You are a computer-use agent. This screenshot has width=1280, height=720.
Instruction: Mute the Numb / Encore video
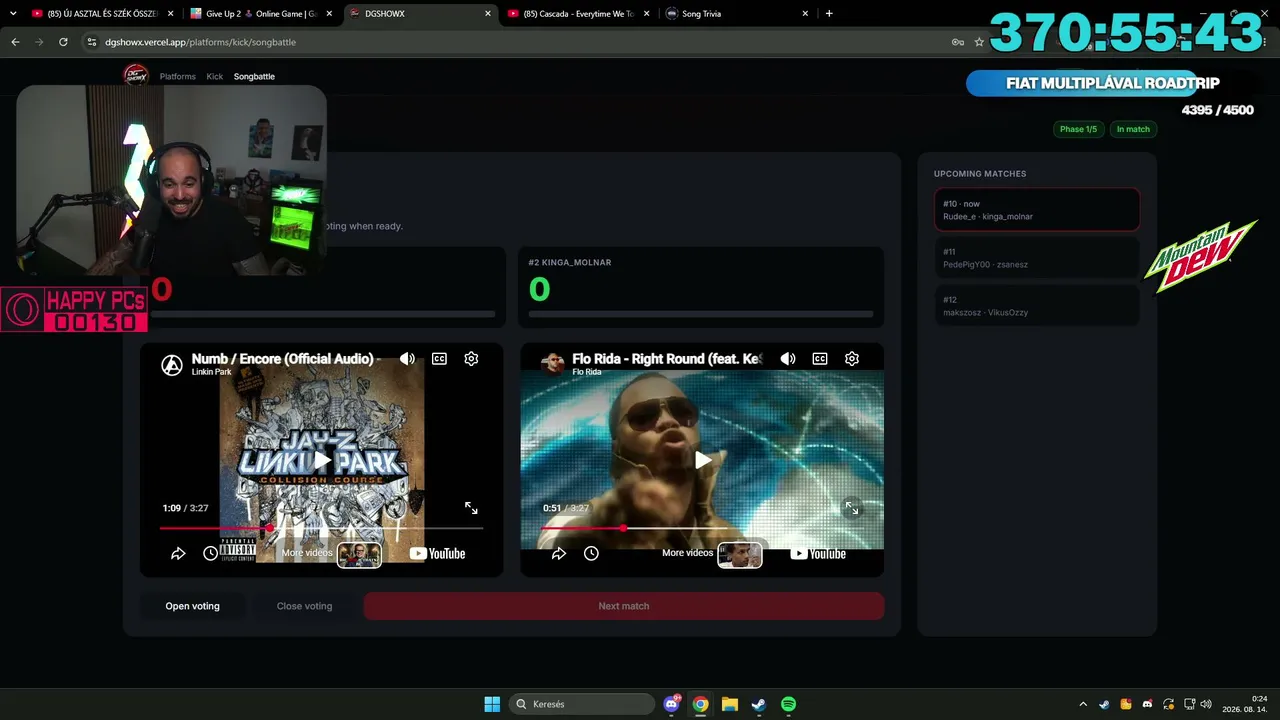coord(407,359)
